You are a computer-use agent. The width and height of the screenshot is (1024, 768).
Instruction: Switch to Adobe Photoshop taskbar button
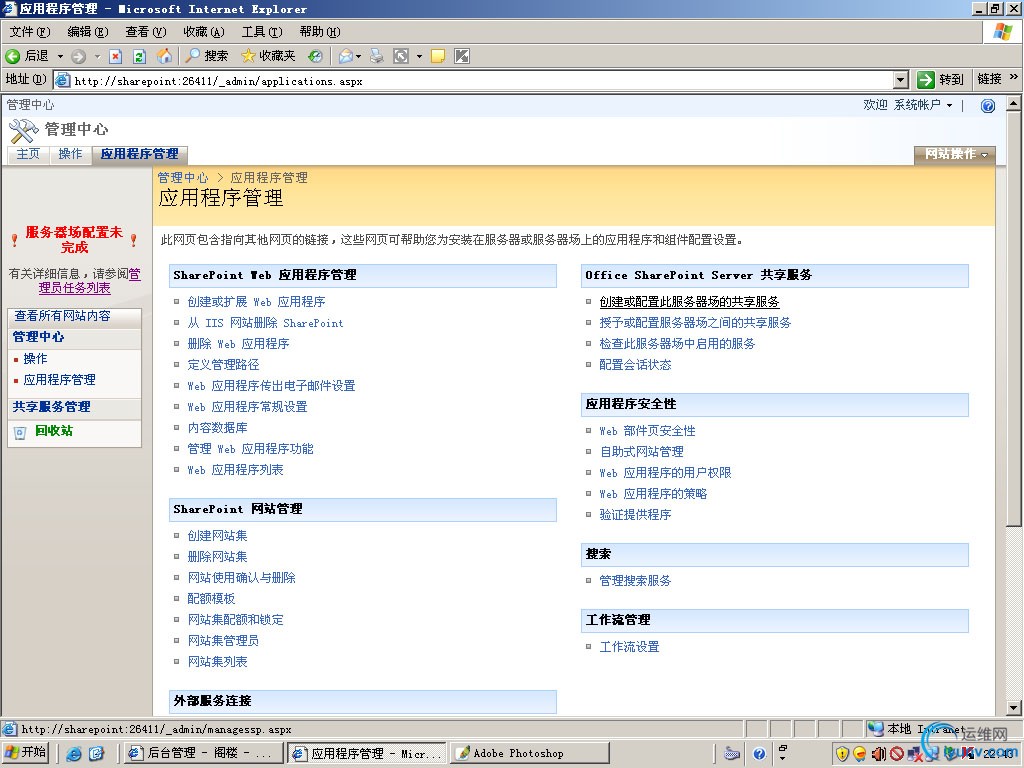530,753
